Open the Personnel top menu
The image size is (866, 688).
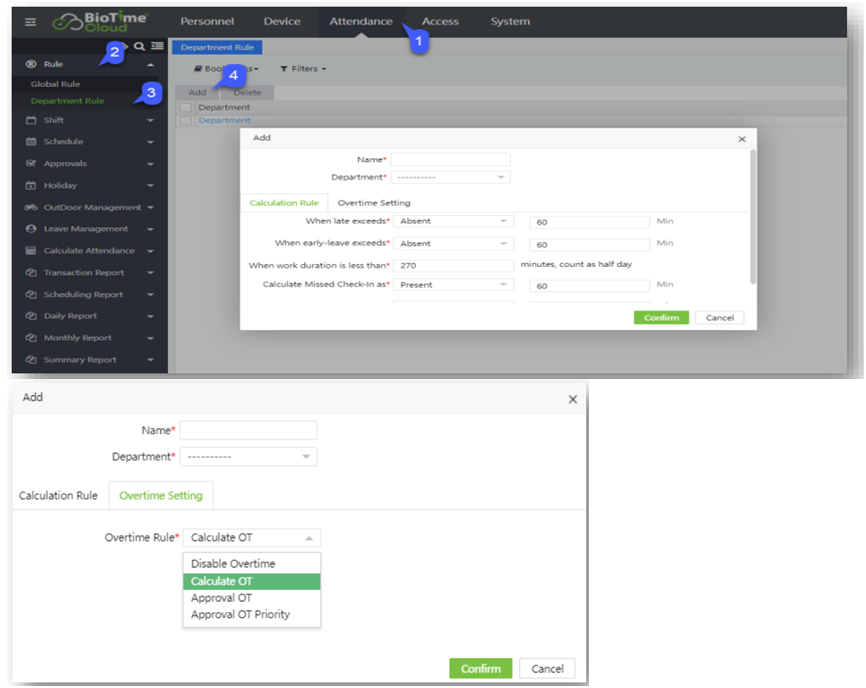pos(207,21)
